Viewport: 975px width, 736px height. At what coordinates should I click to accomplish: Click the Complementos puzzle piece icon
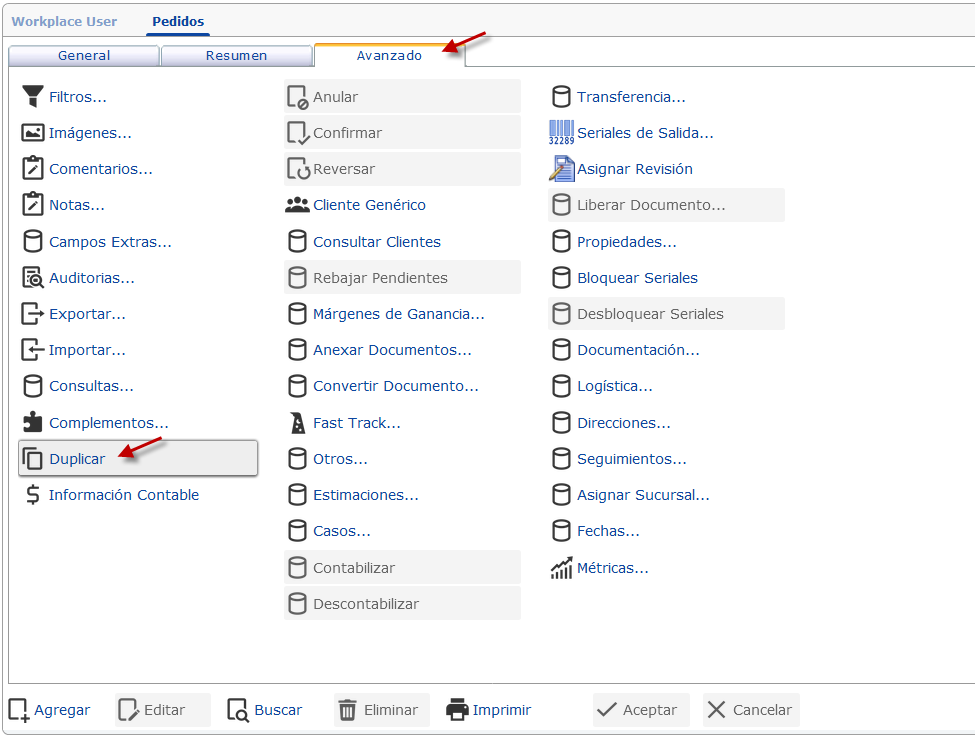[x=32, y=422]
